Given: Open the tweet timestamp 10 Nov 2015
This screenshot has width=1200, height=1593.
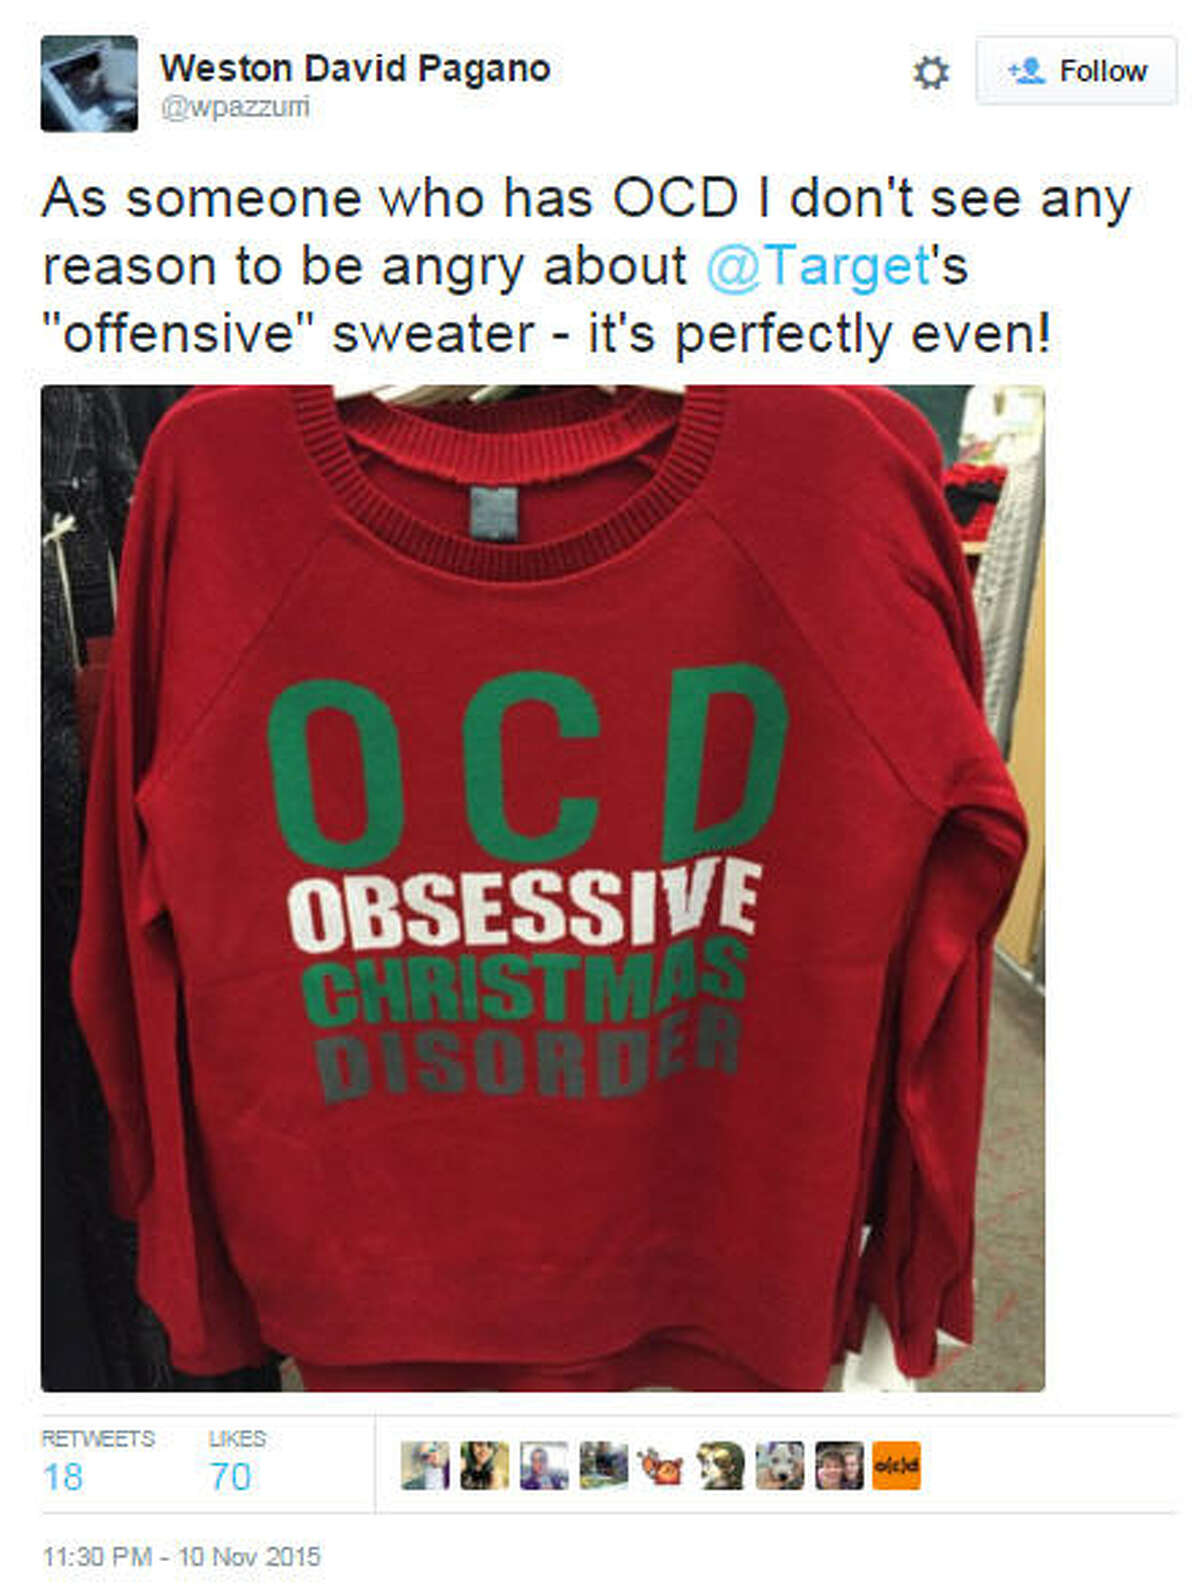Looking at the screenshot, I should coord(181,1556).
